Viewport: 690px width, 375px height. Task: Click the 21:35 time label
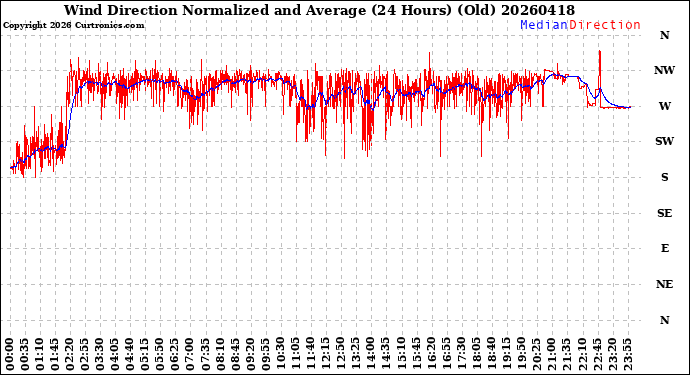tap(566, 354)
